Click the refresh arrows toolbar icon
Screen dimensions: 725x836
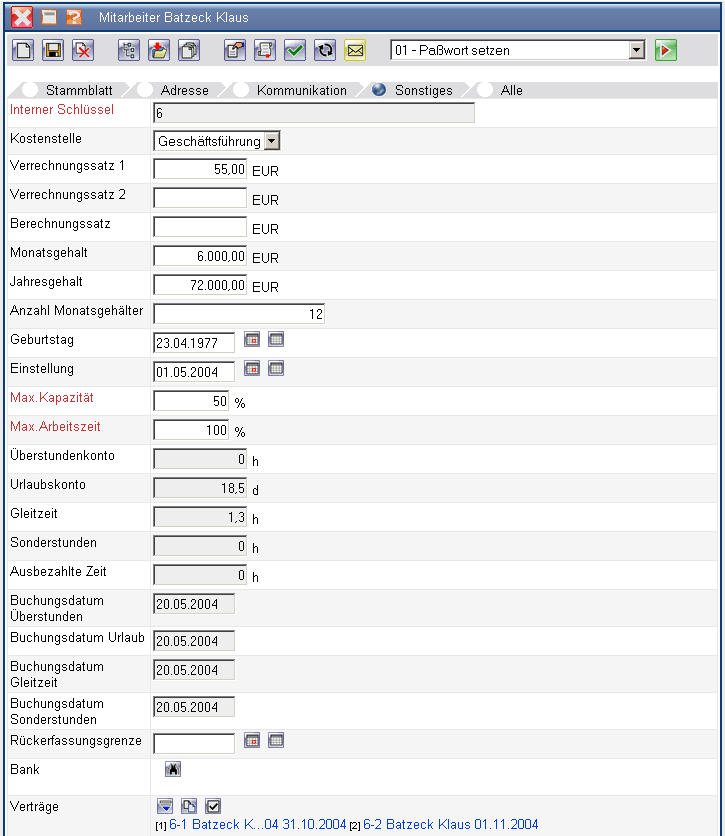pyautogui.click(x=324, y=50)
